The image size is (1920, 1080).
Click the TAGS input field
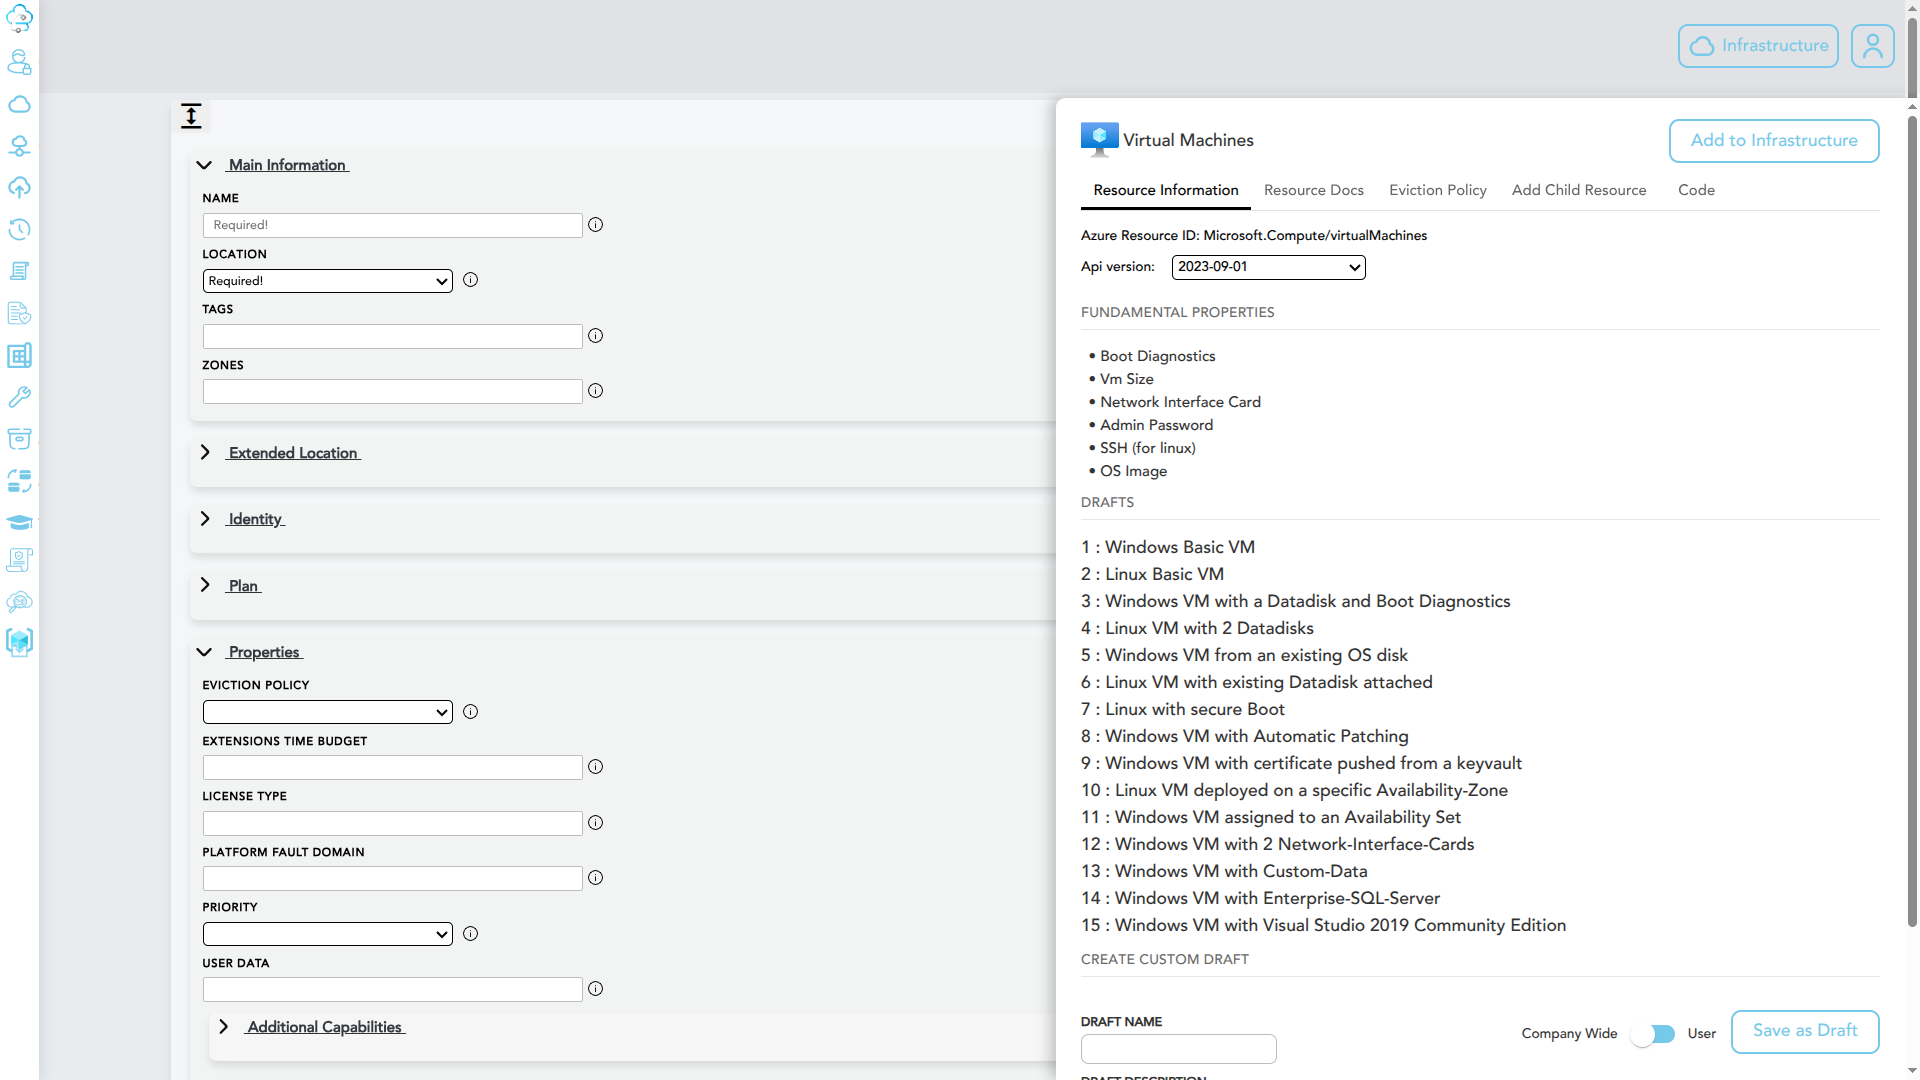pyautogui.click(x=392, y=336)
